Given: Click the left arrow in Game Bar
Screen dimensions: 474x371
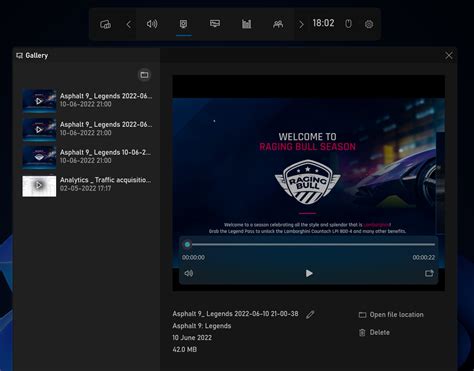Looking at the screenshot, I should pyautogui.click(x=129, y=24).
